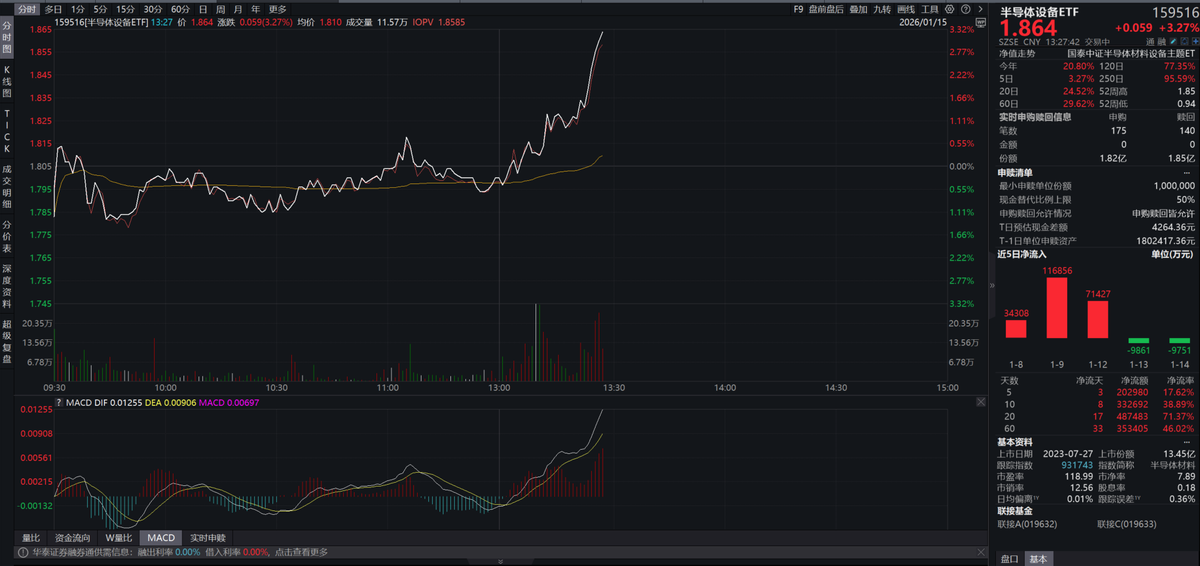The image size is (1200, 566).
Task: Toggle the 盘前盘后 pre/post market display
Action: tap(828, 9)
